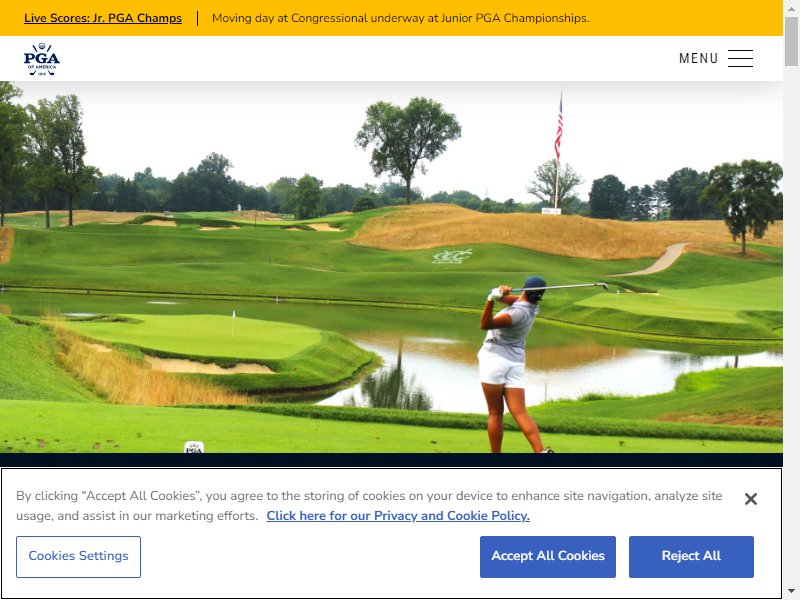This screenshot has width=800, height=600.
Task: Click the empty scrollbar track below thumb
Action: click(x=791, y=327)
